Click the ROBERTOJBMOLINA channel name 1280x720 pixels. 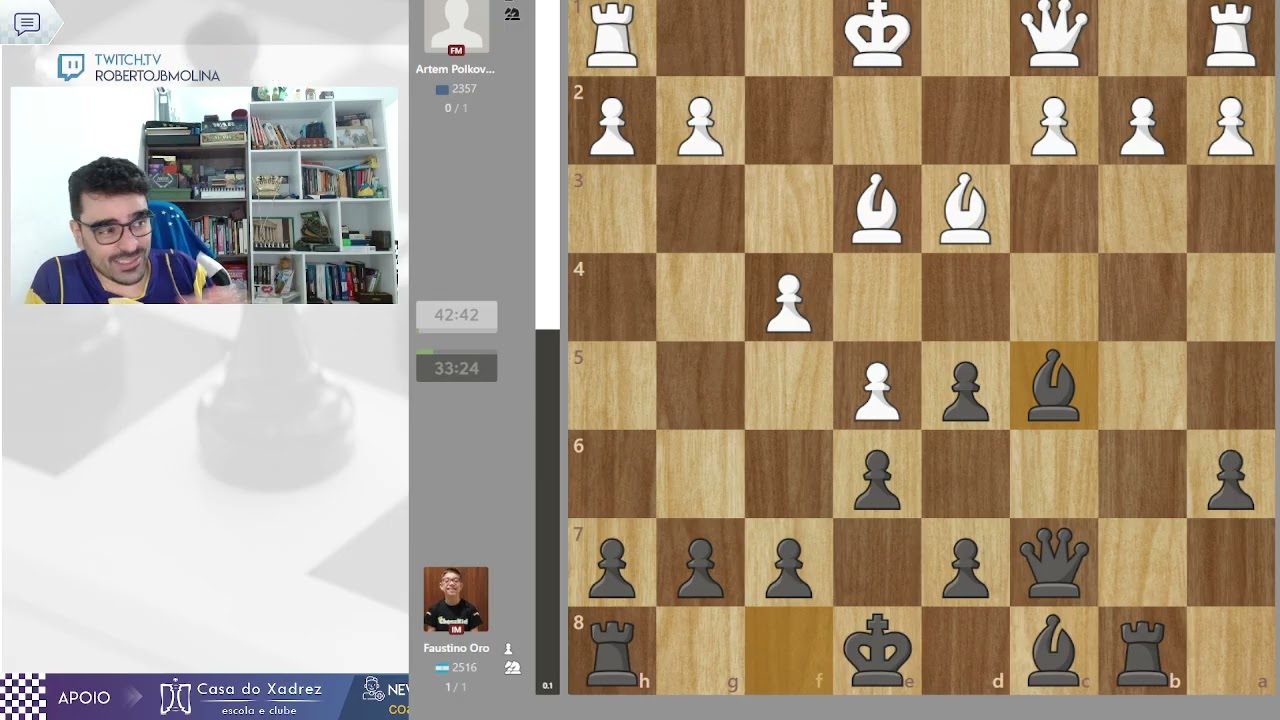coord(157,76)
